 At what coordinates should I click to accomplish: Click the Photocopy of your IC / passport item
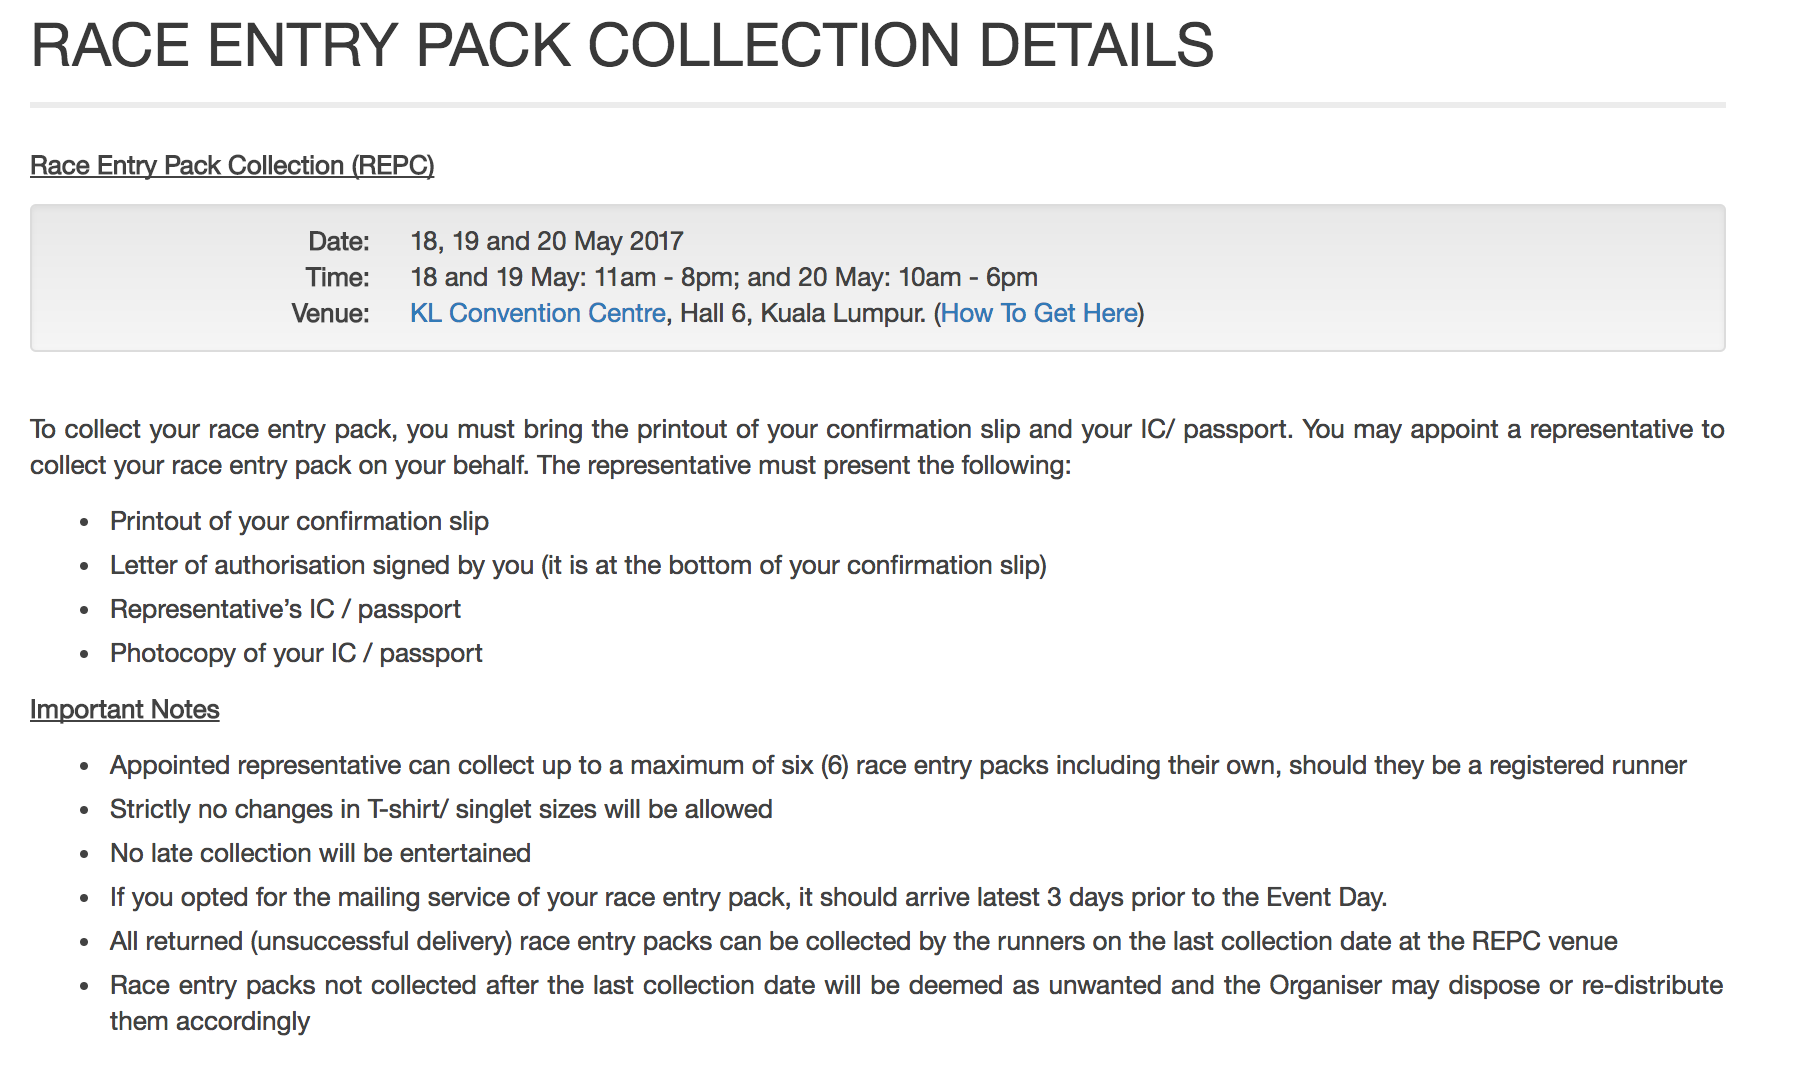[x=296, y=653]
